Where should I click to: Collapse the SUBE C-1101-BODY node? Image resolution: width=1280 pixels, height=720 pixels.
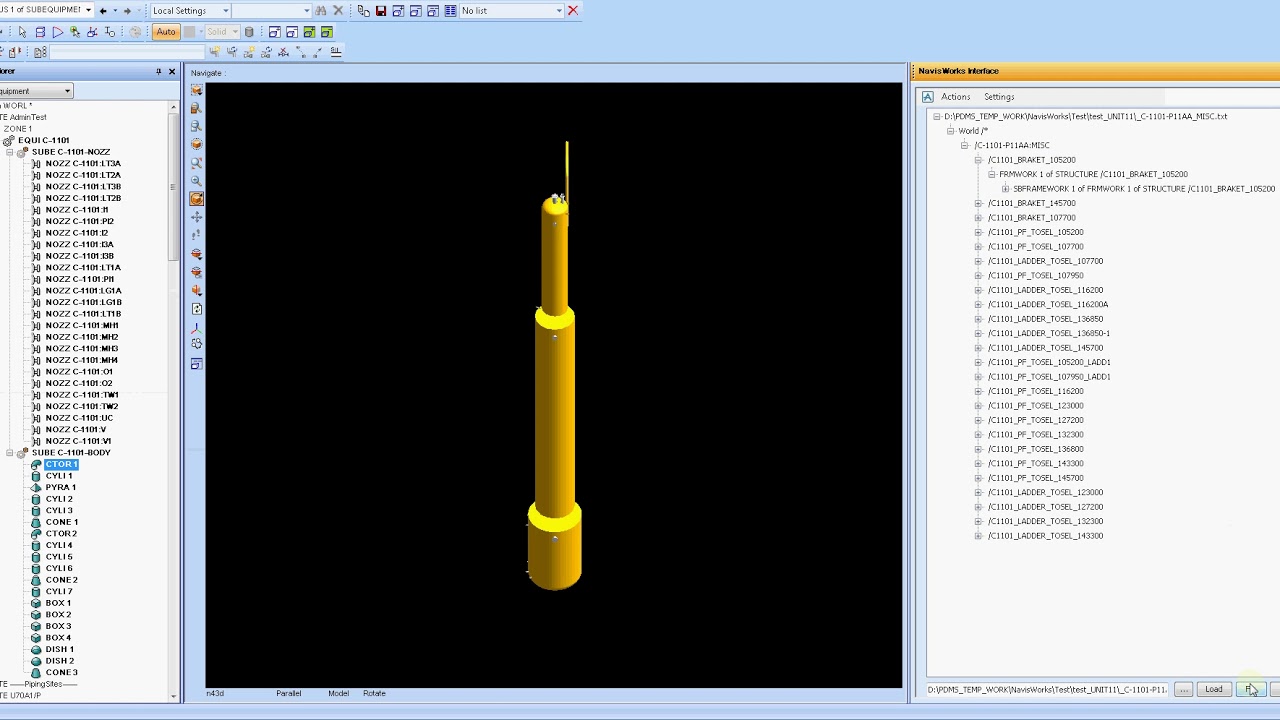(10, 453)
